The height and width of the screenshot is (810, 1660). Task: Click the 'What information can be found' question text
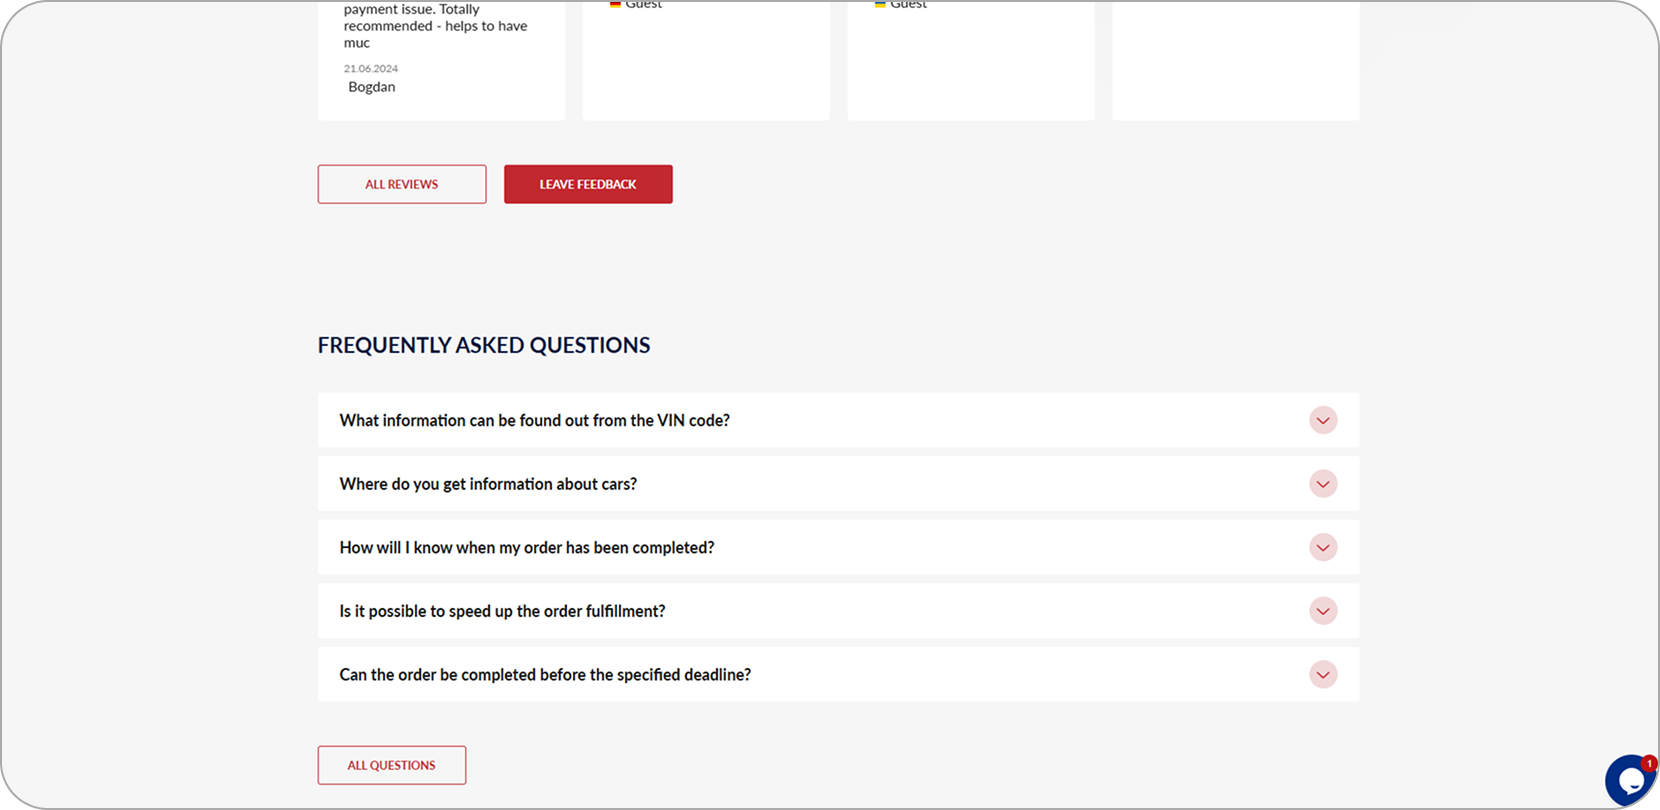535,420
